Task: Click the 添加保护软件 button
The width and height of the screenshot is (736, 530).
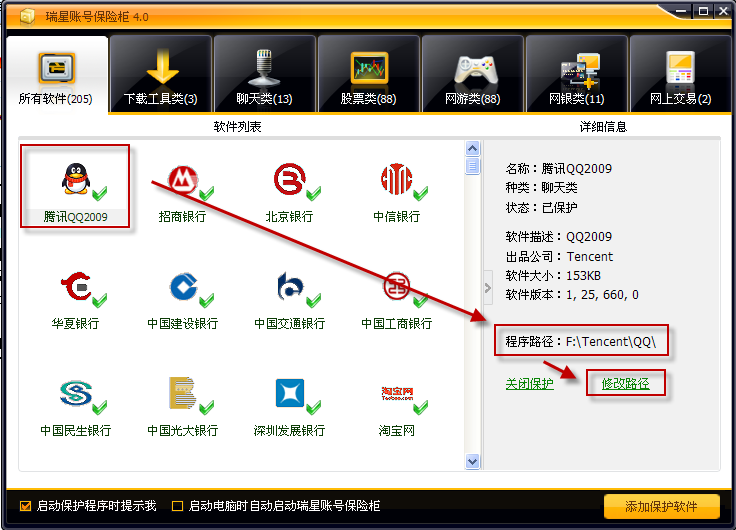Action: [661, 507]
